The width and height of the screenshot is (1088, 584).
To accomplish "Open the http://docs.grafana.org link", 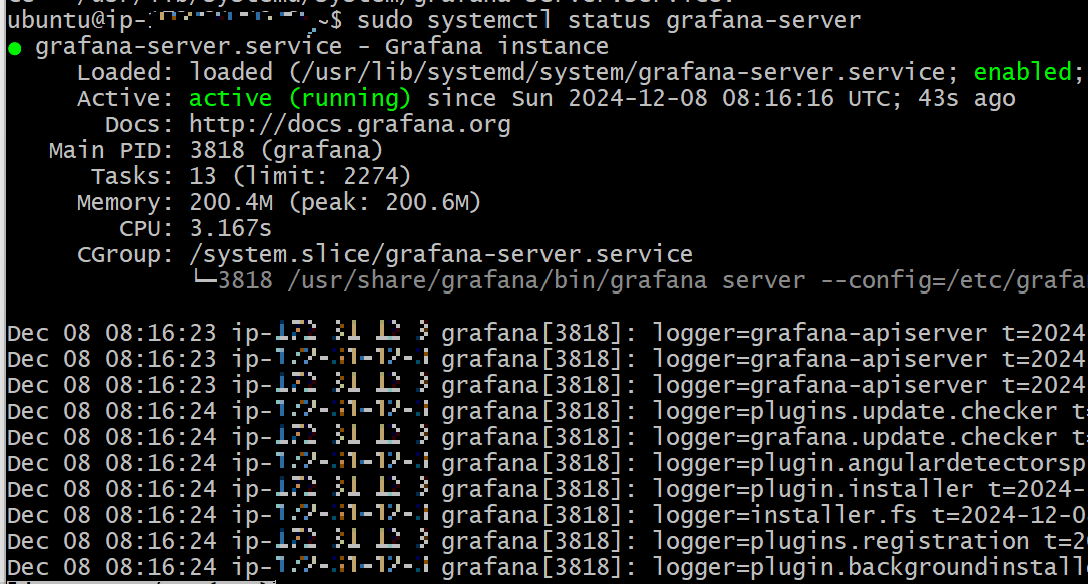I will pyautogui.click(x=350, y=124).
